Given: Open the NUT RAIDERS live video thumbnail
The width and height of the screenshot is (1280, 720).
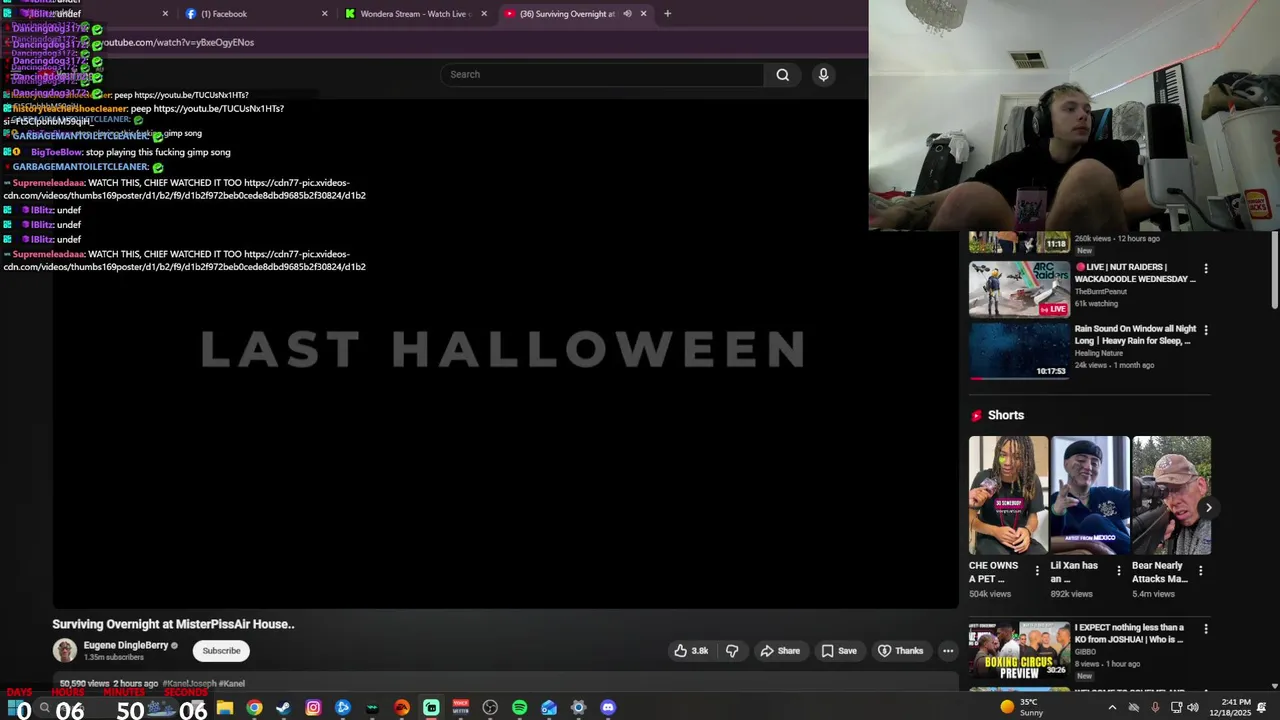Looking at the screenshot, I should click(x=1019, y=289).
